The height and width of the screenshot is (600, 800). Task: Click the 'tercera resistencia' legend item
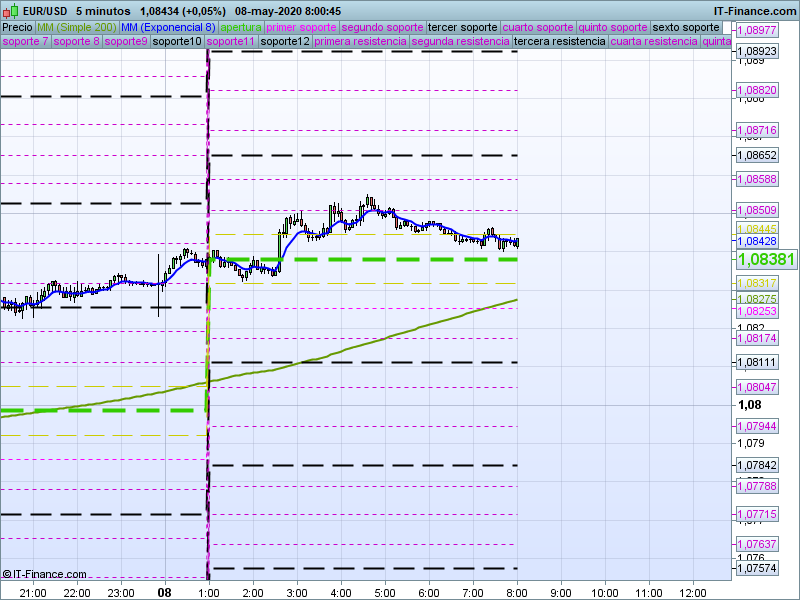pos(558,42)
